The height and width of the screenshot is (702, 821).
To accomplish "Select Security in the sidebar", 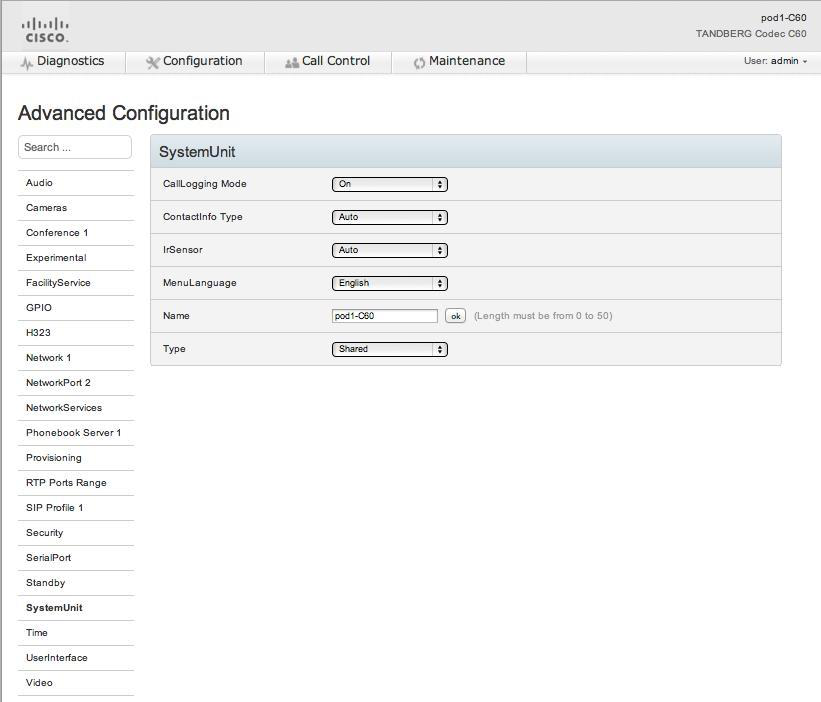I will point(76,533).
